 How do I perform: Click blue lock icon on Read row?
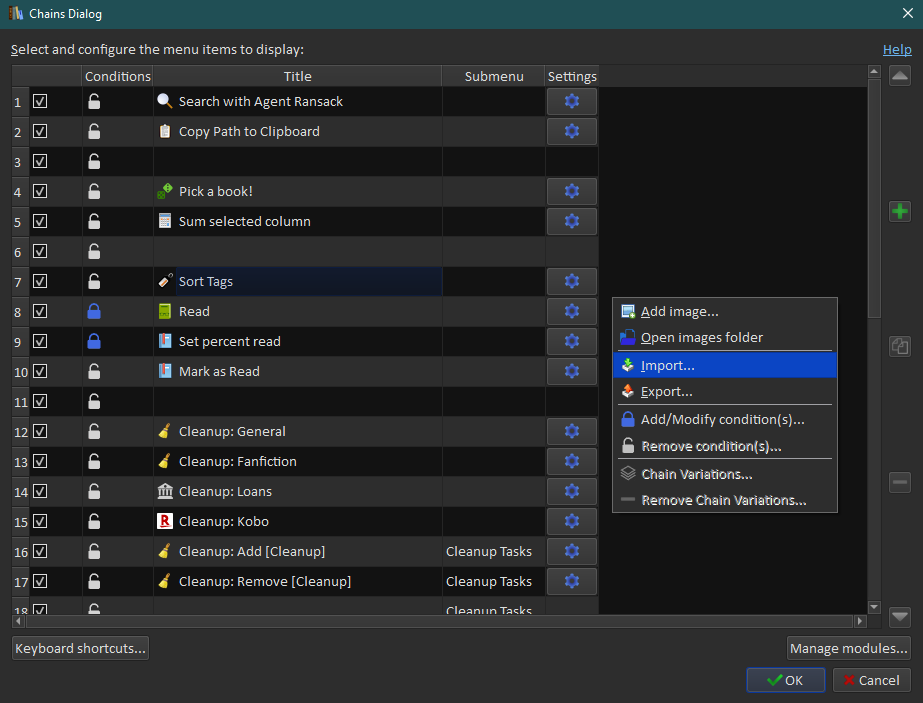coord(94,312)
